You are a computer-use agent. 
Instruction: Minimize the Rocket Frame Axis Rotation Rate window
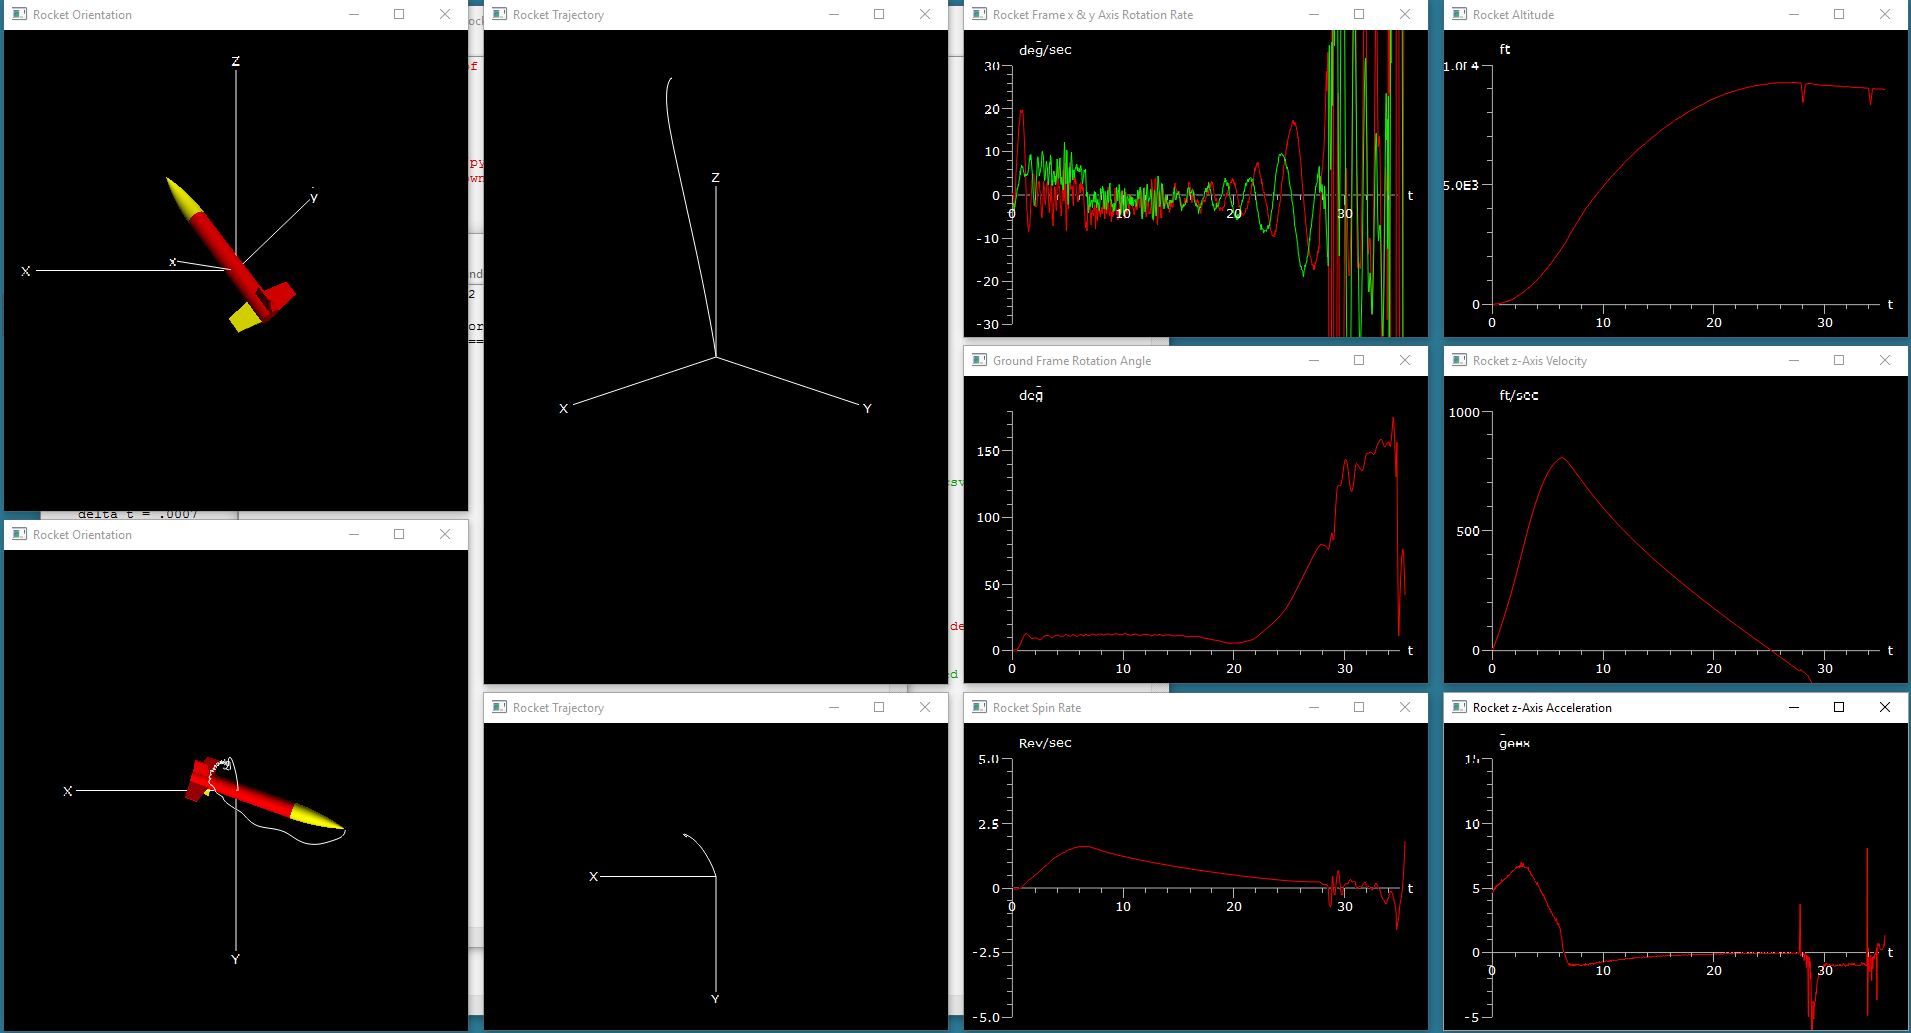tap(1313, 14)
